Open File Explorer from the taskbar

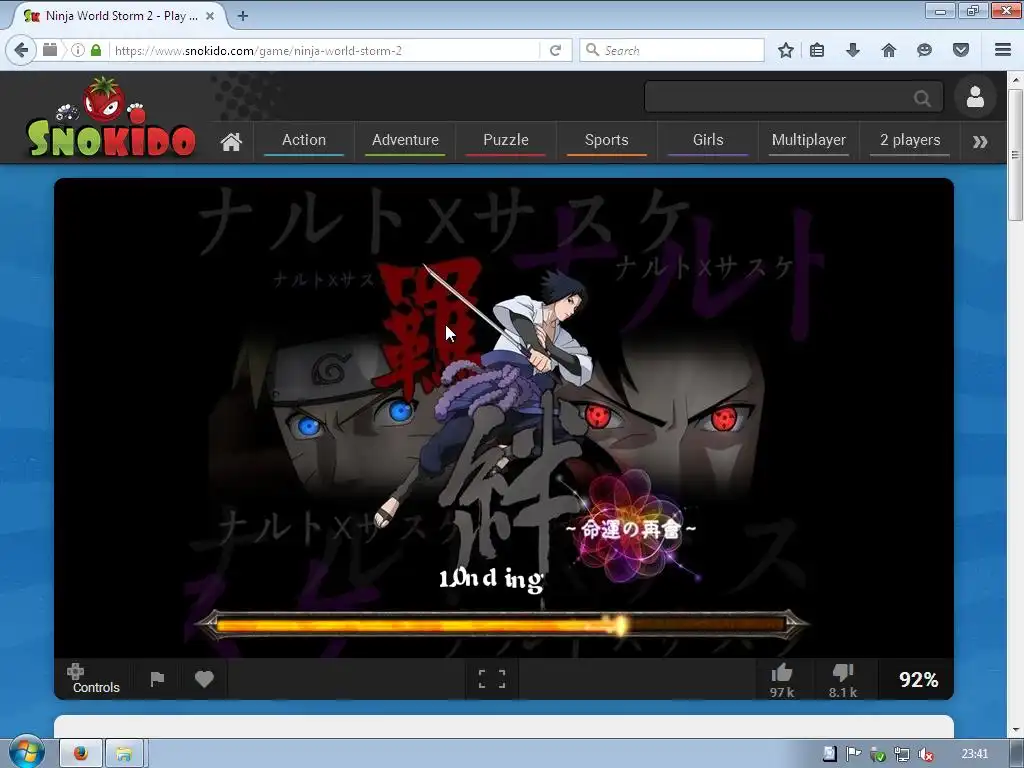(124, 754)
